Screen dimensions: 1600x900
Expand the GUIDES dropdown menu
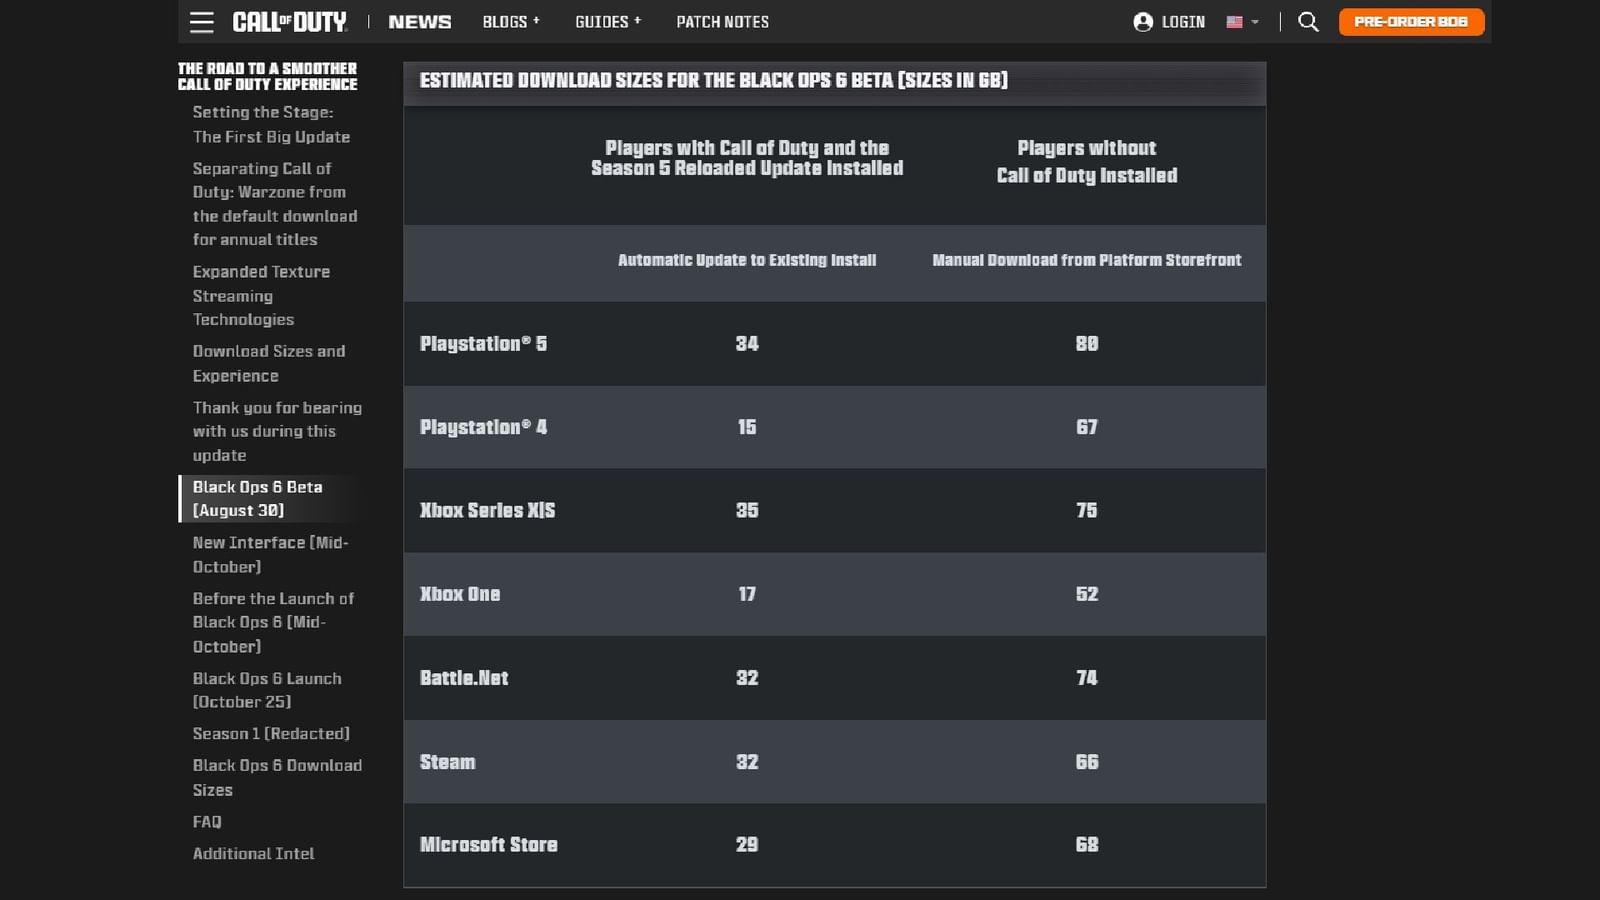click(x=607, y=21)
